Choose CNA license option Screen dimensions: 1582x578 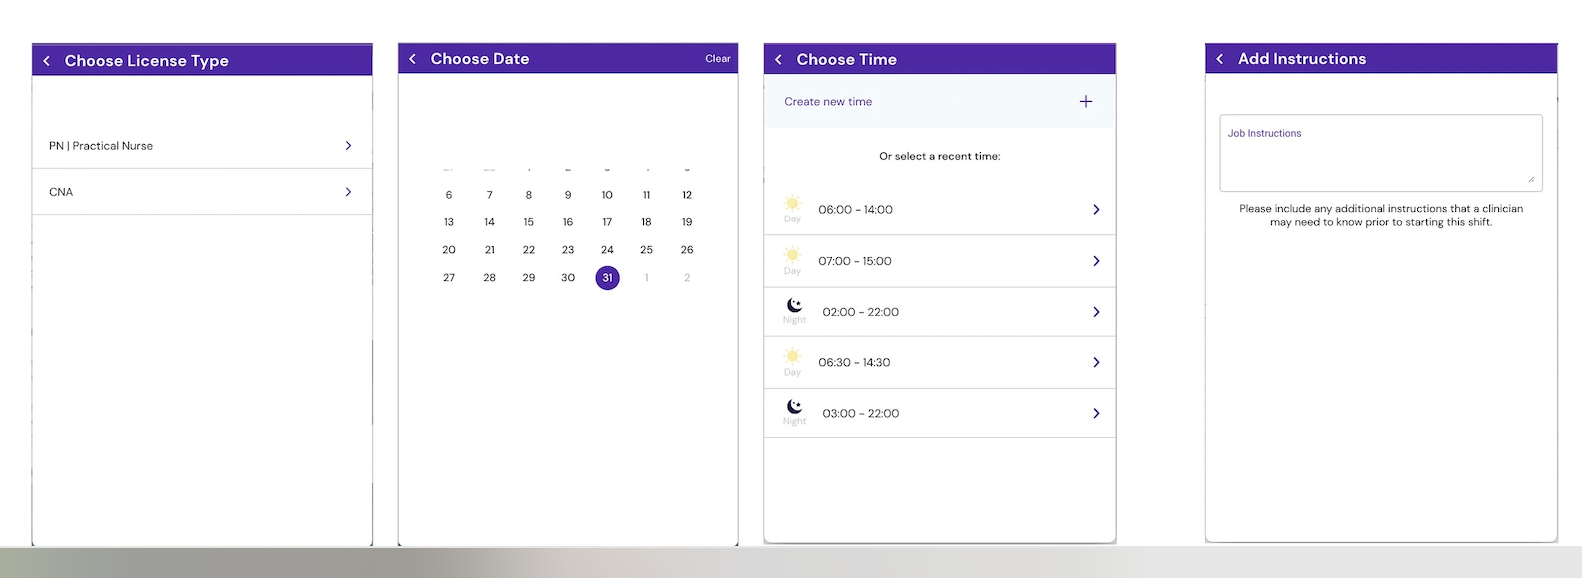click(x=202, y=192)
